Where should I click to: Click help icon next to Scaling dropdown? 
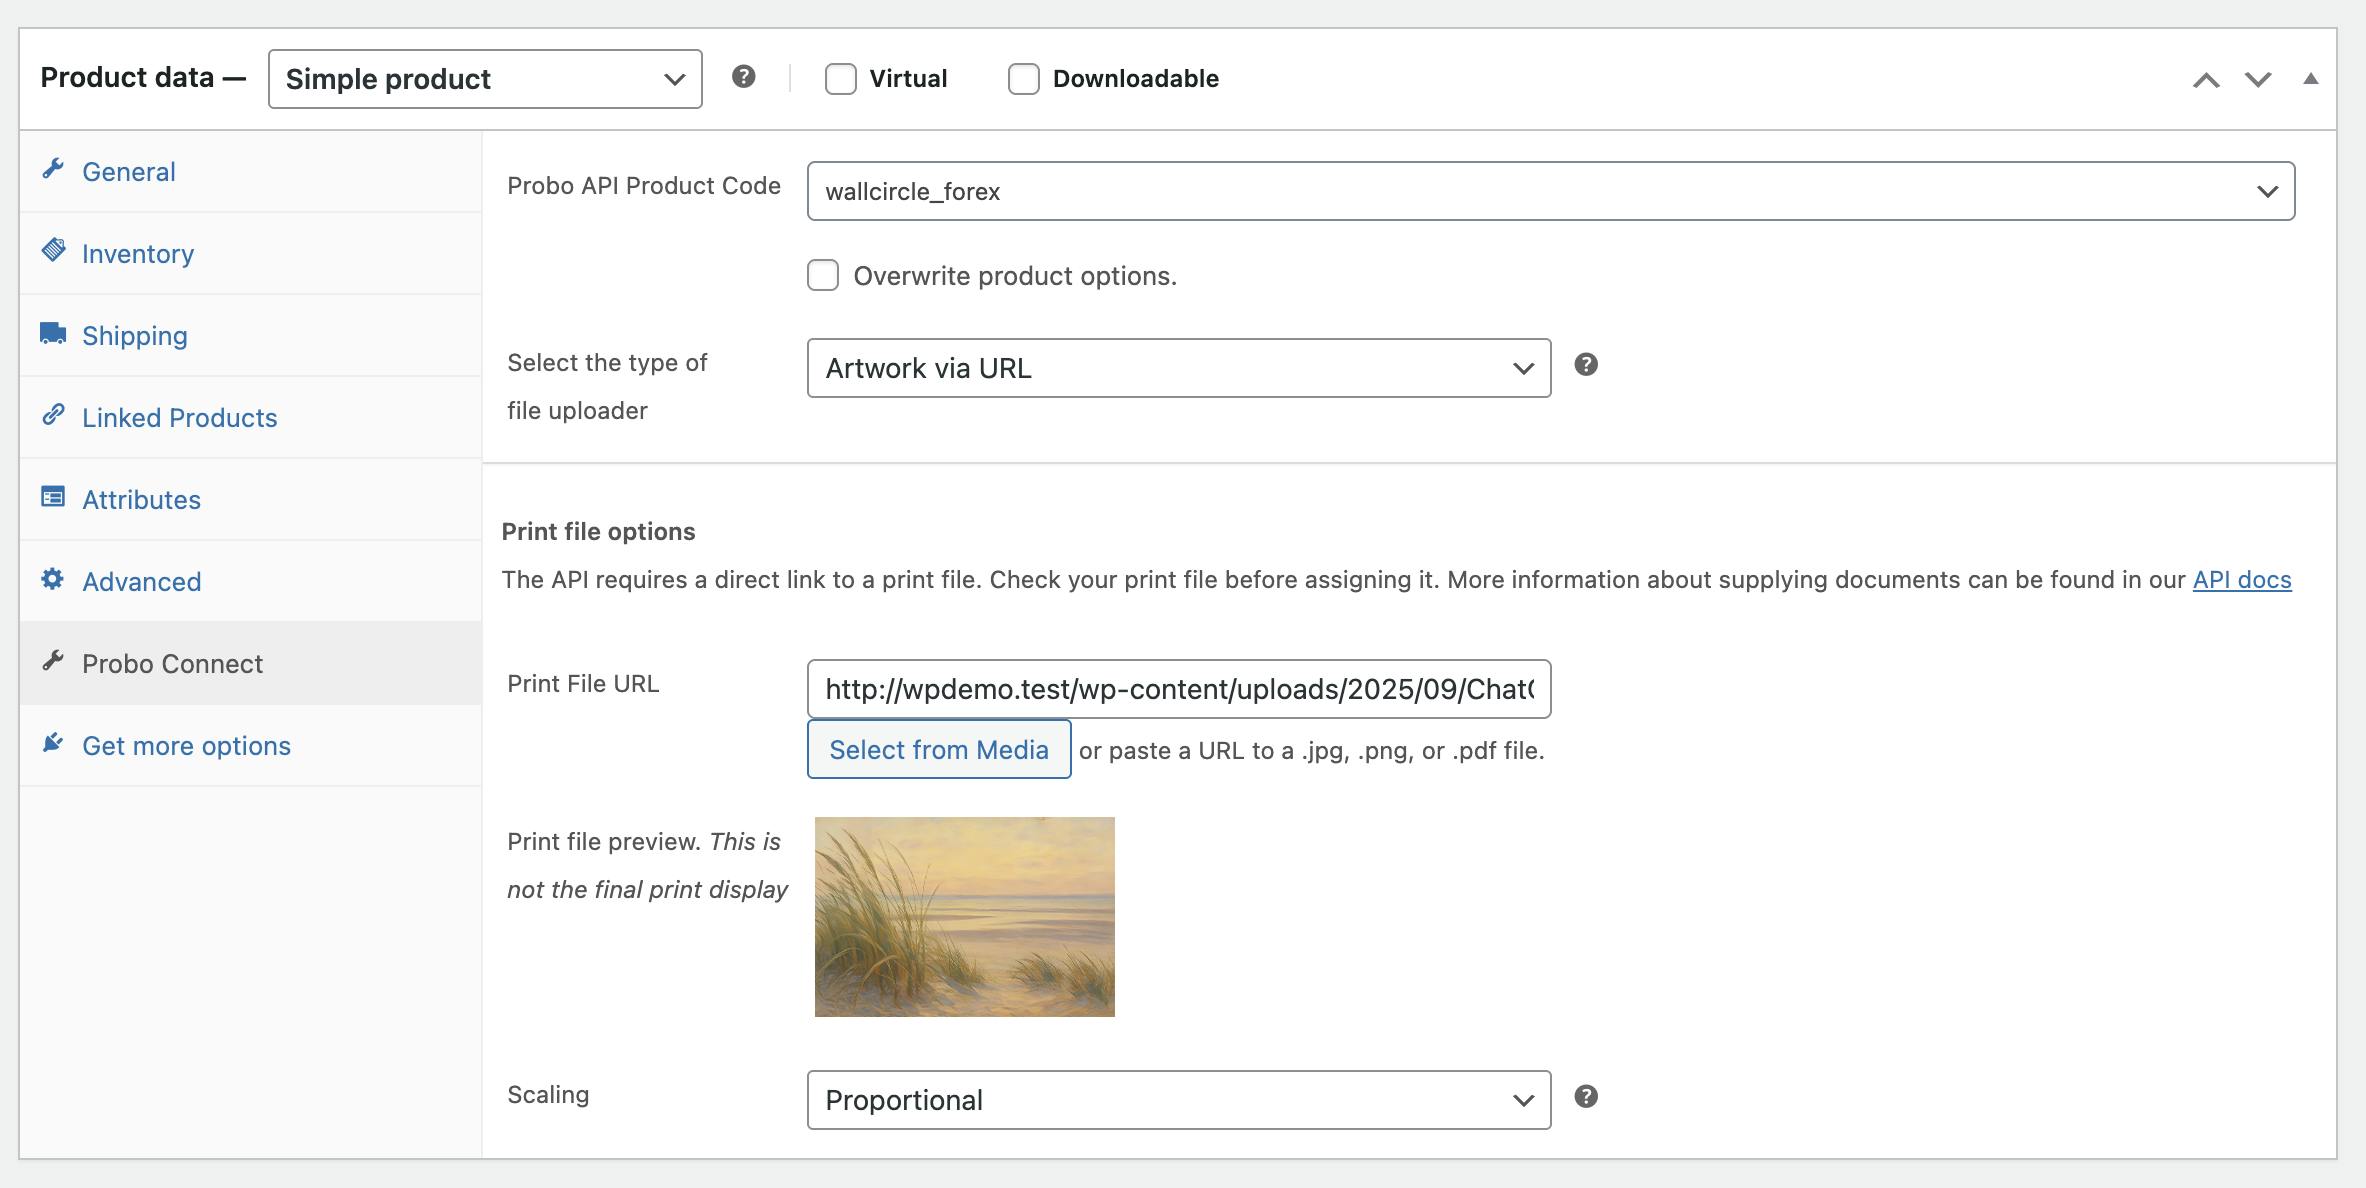pyautogui.click(x=1586, y=1097)
